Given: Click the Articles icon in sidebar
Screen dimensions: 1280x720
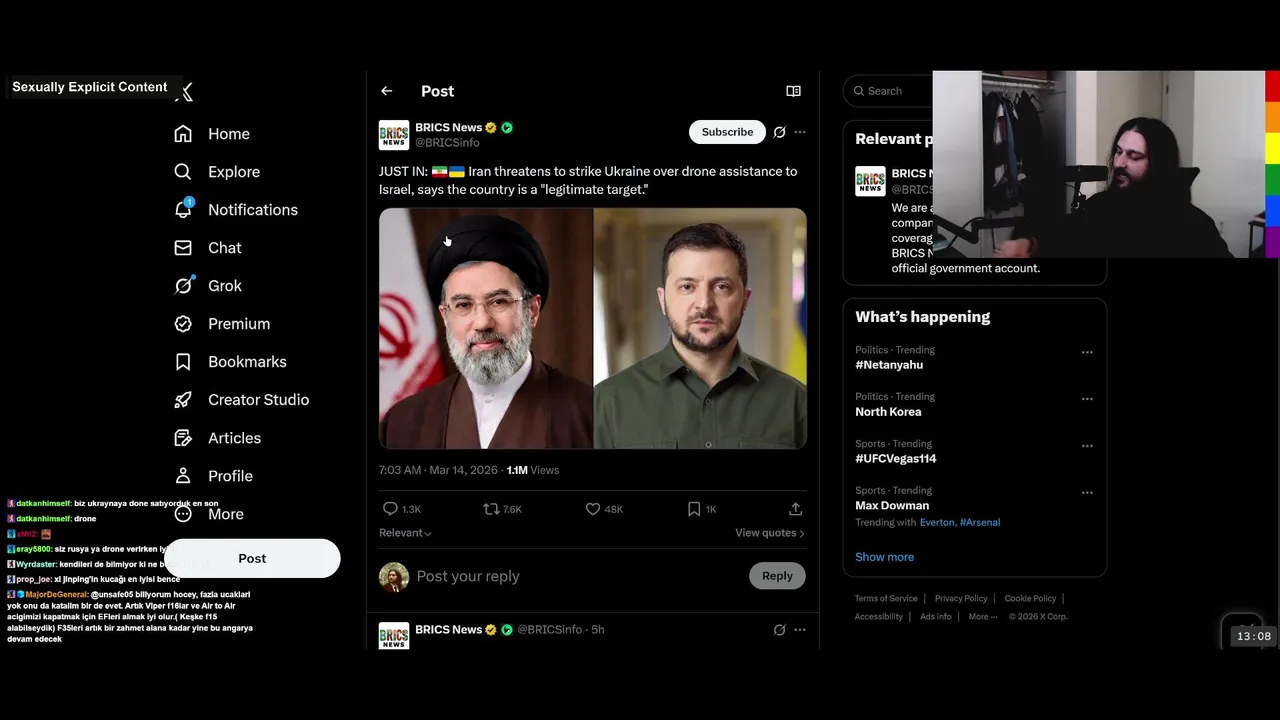Looking at the screenshot, I should click(x=183, y=438).
